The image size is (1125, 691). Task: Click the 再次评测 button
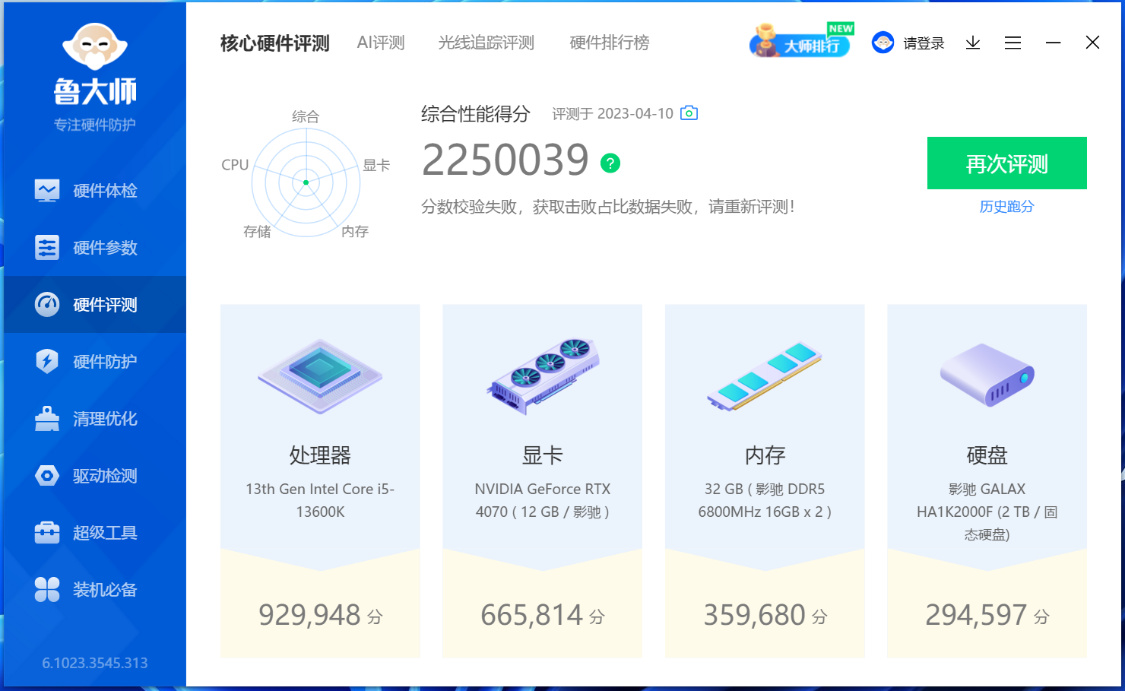click(1007, 164)
